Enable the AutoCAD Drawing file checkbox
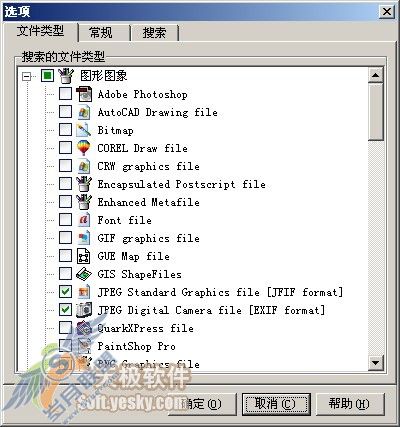400x427 pixels. coord(65,112)
